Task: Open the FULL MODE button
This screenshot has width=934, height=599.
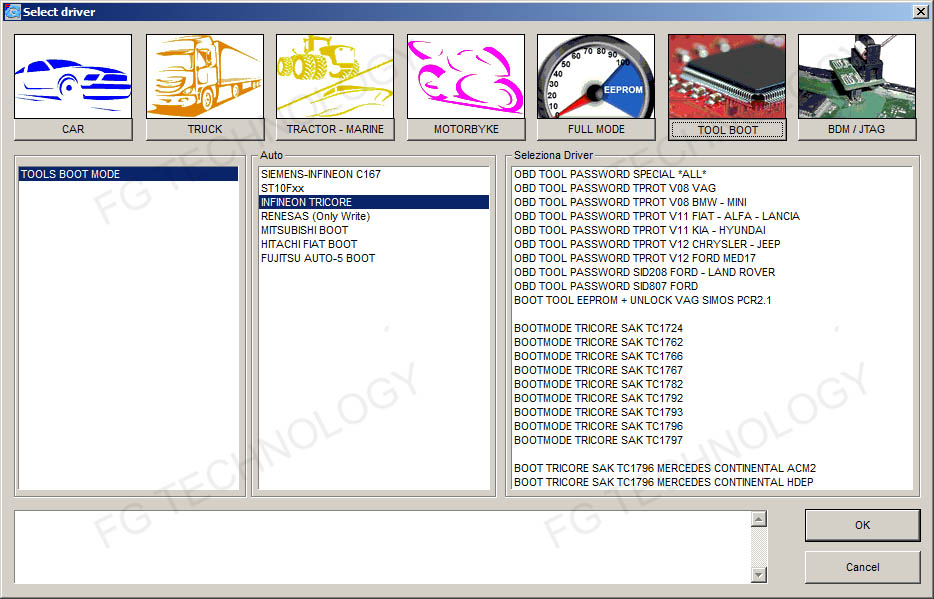Action: click(x=596, y=129)
